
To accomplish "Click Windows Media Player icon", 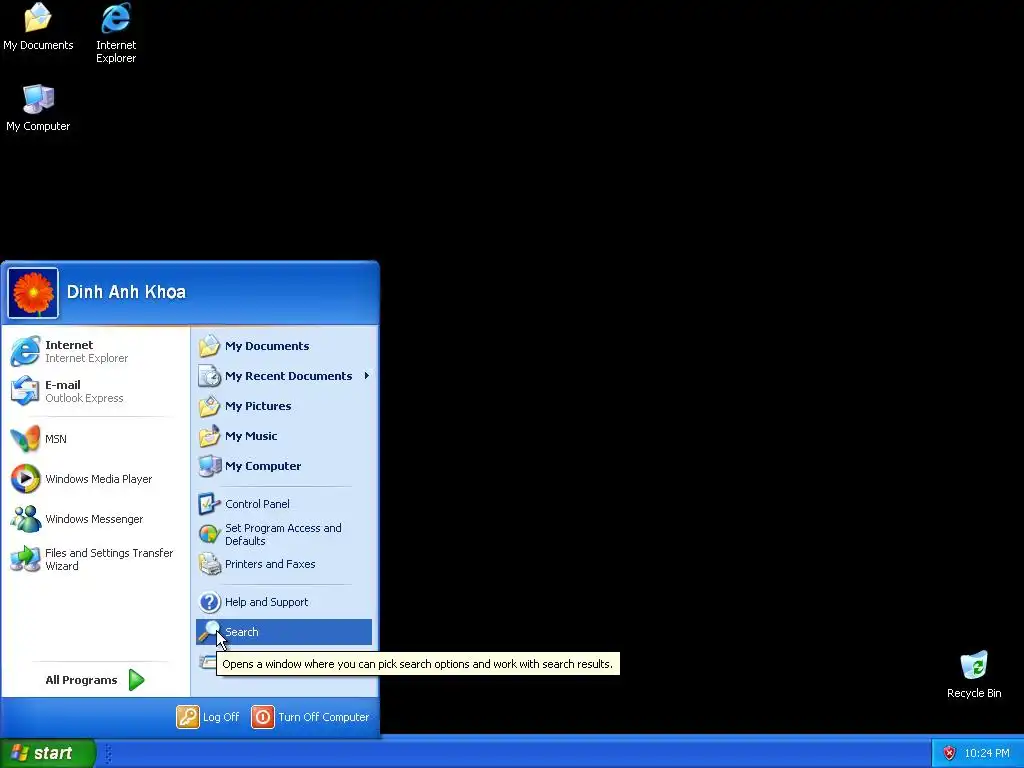I will point(25,479).
